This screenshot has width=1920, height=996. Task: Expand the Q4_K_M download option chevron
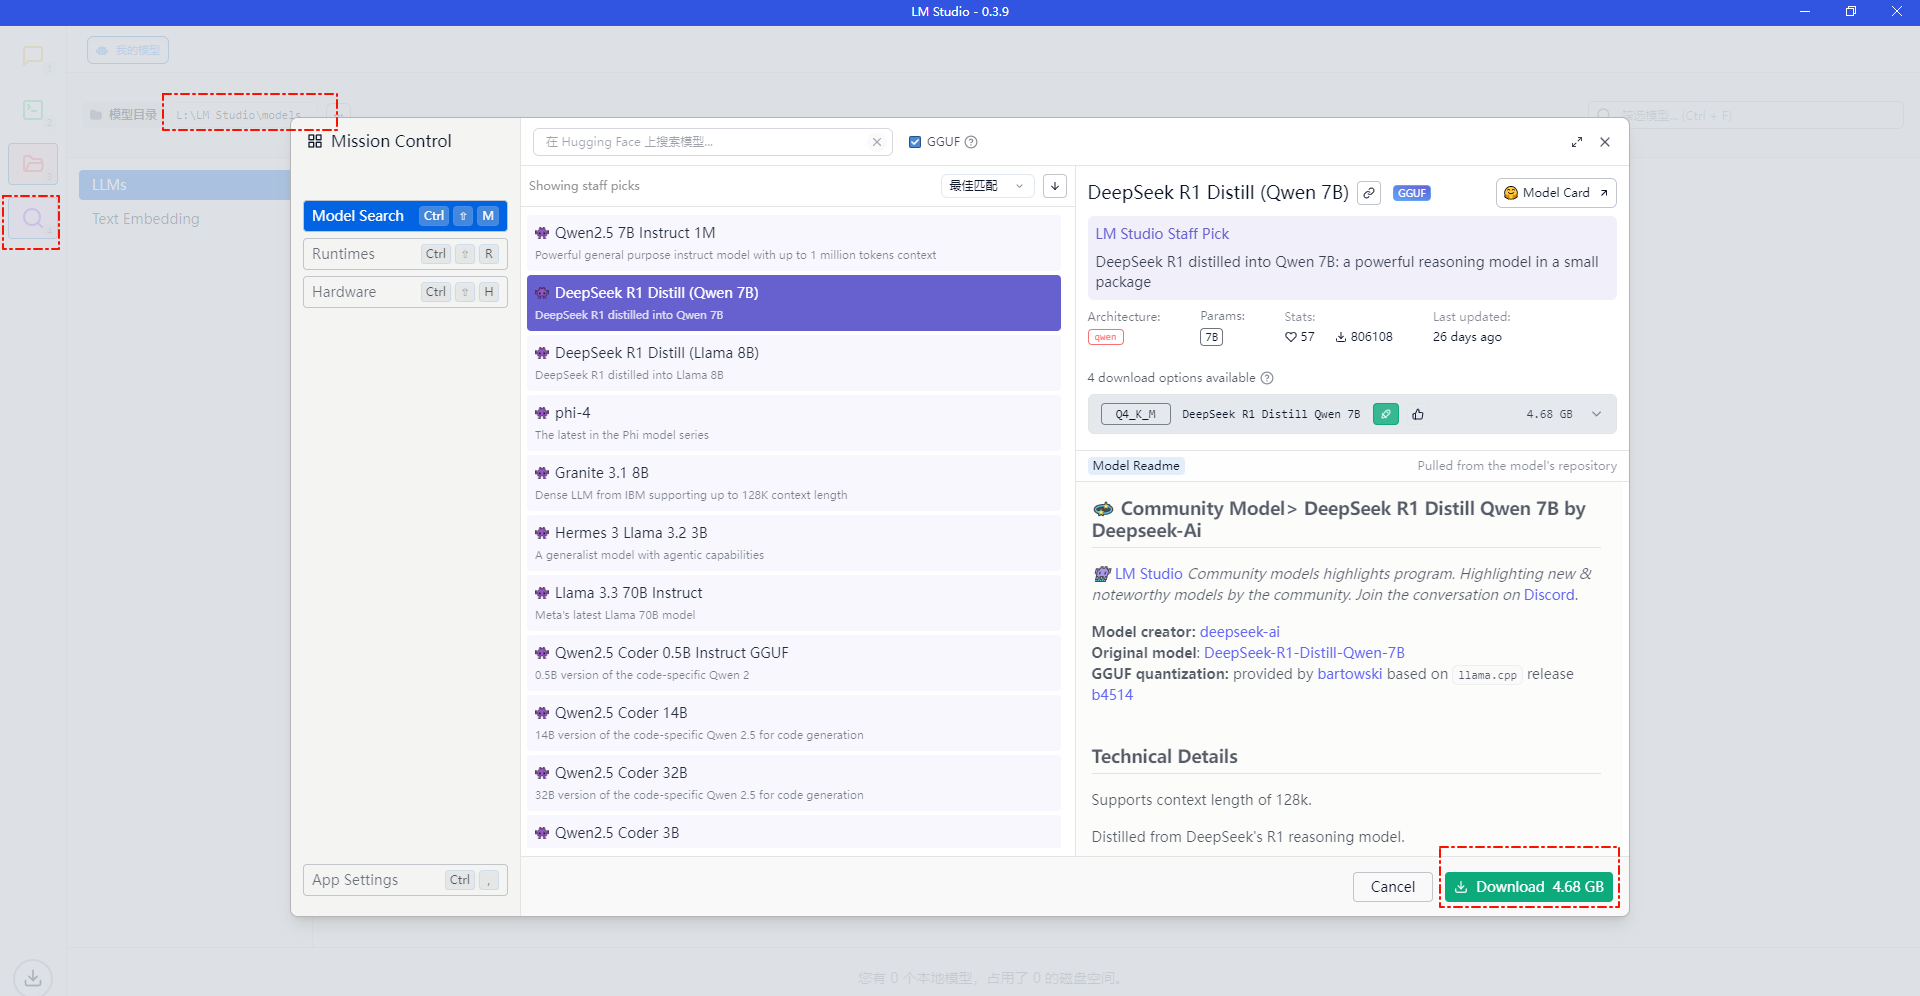[1597, 414]
